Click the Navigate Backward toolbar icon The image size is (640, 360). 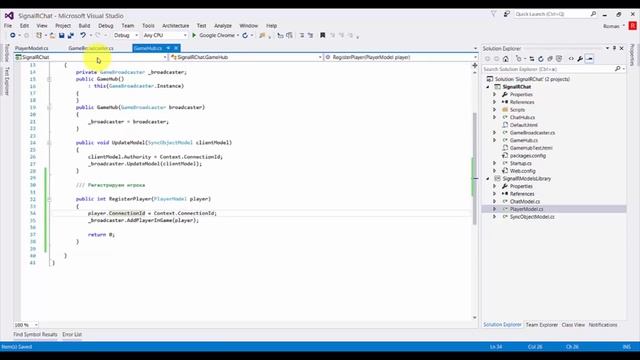pos(13,36)
